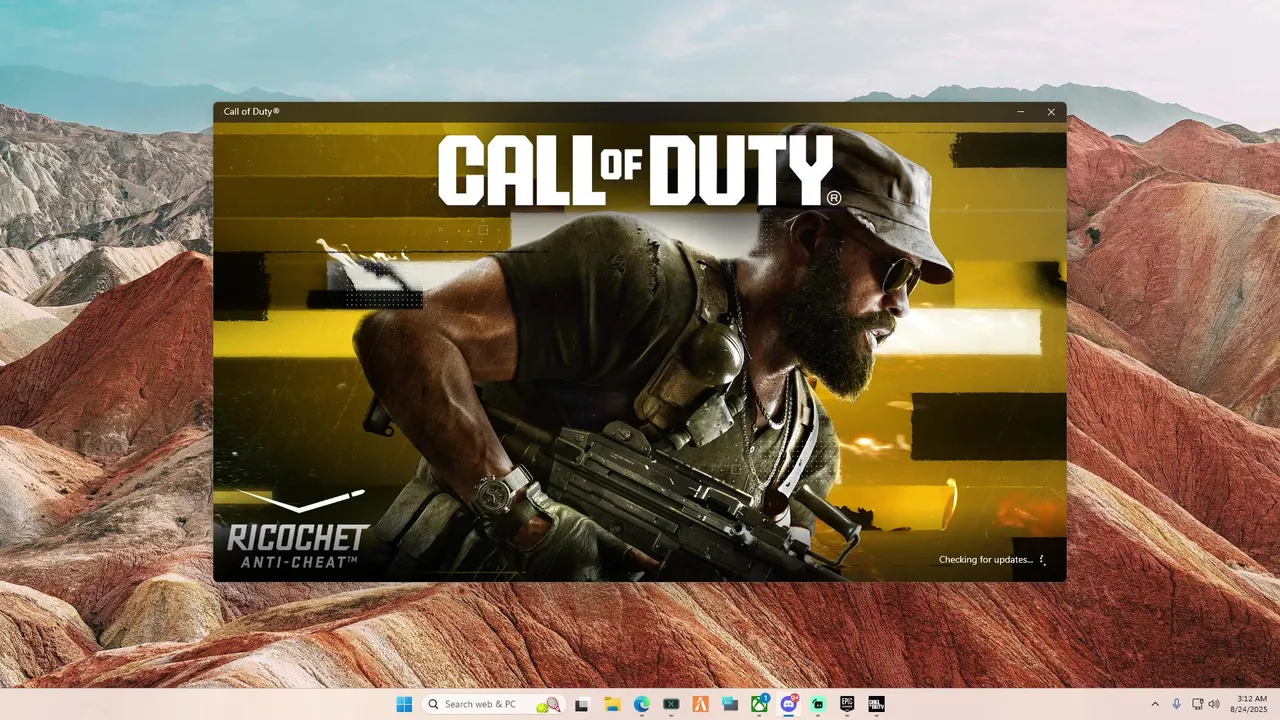Image resolution: width=1280 pixels, height=720 pixels.
Task: Launch Microsoft Edge from the taskbar
Action: coord(641,704)
